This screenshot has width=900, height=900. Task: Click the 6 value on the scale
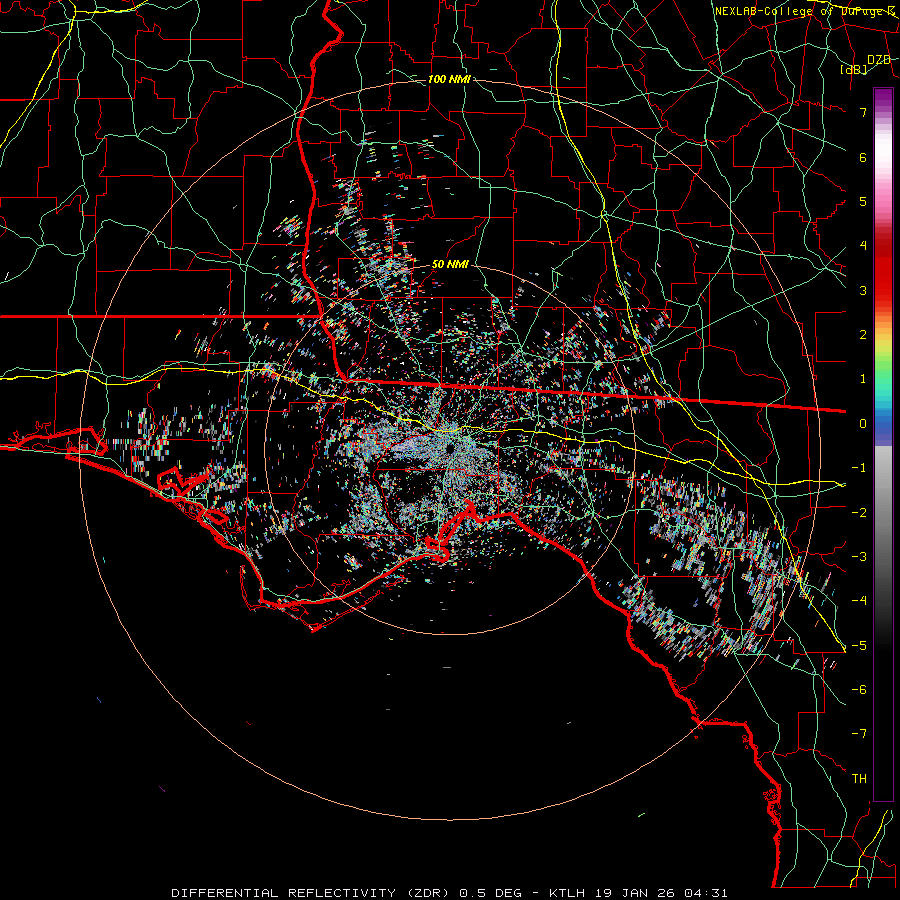click(863, 157)
